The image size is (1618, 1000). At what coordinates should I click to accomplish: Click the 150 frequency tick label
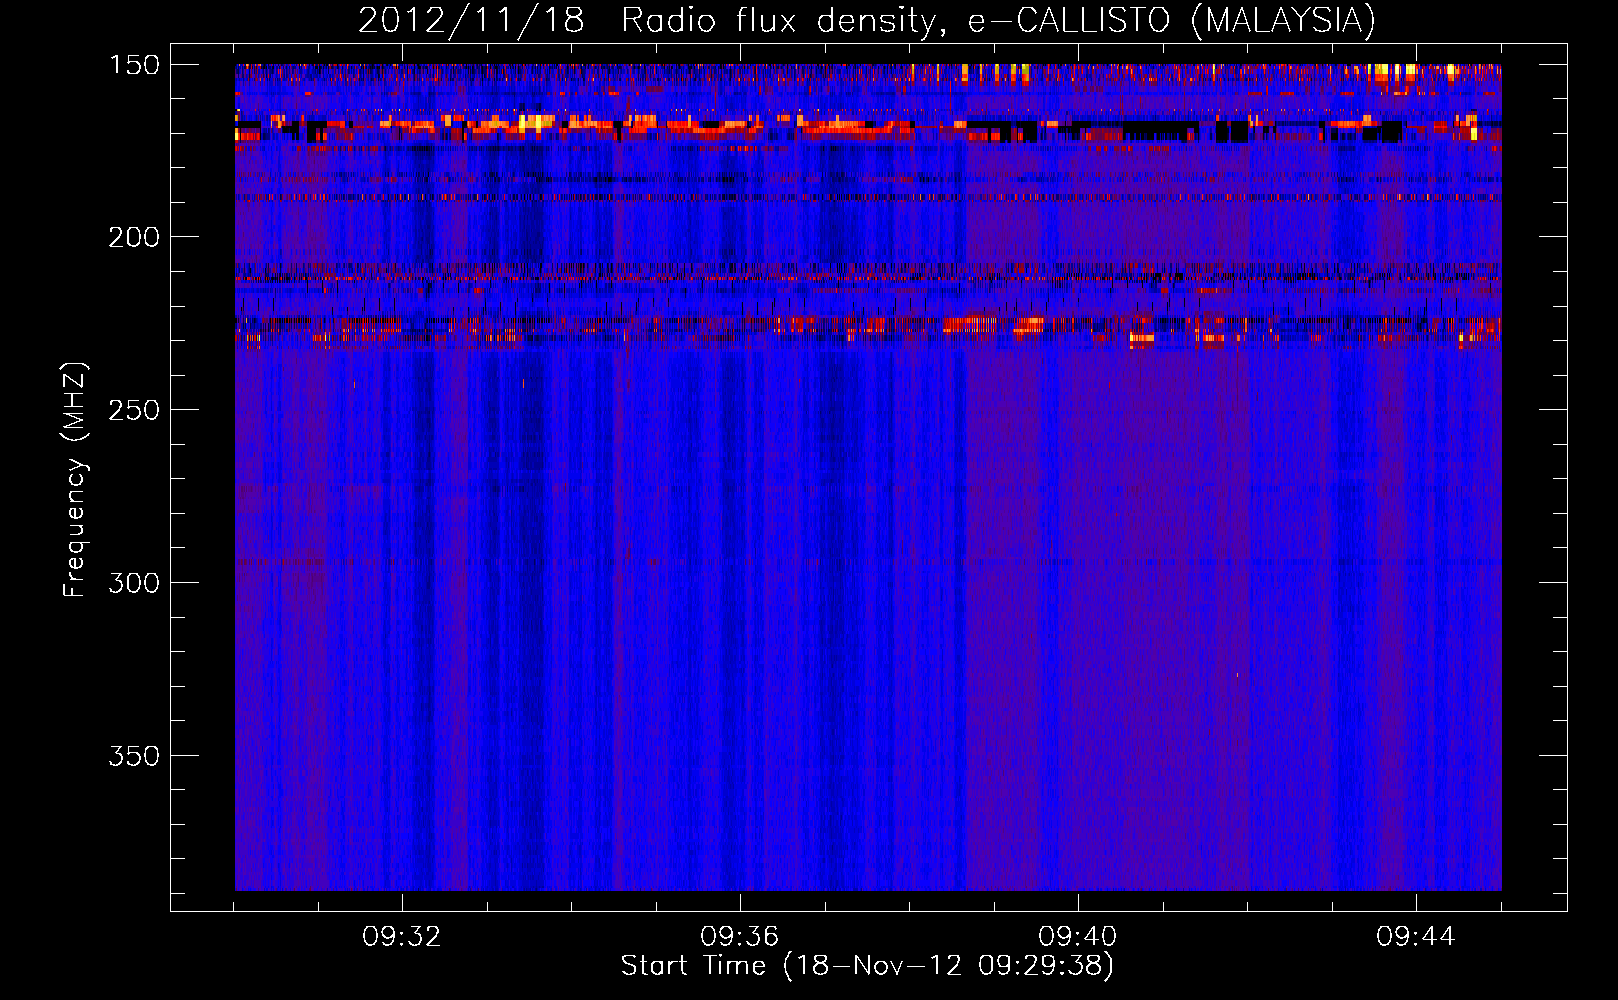click(134, 64)
